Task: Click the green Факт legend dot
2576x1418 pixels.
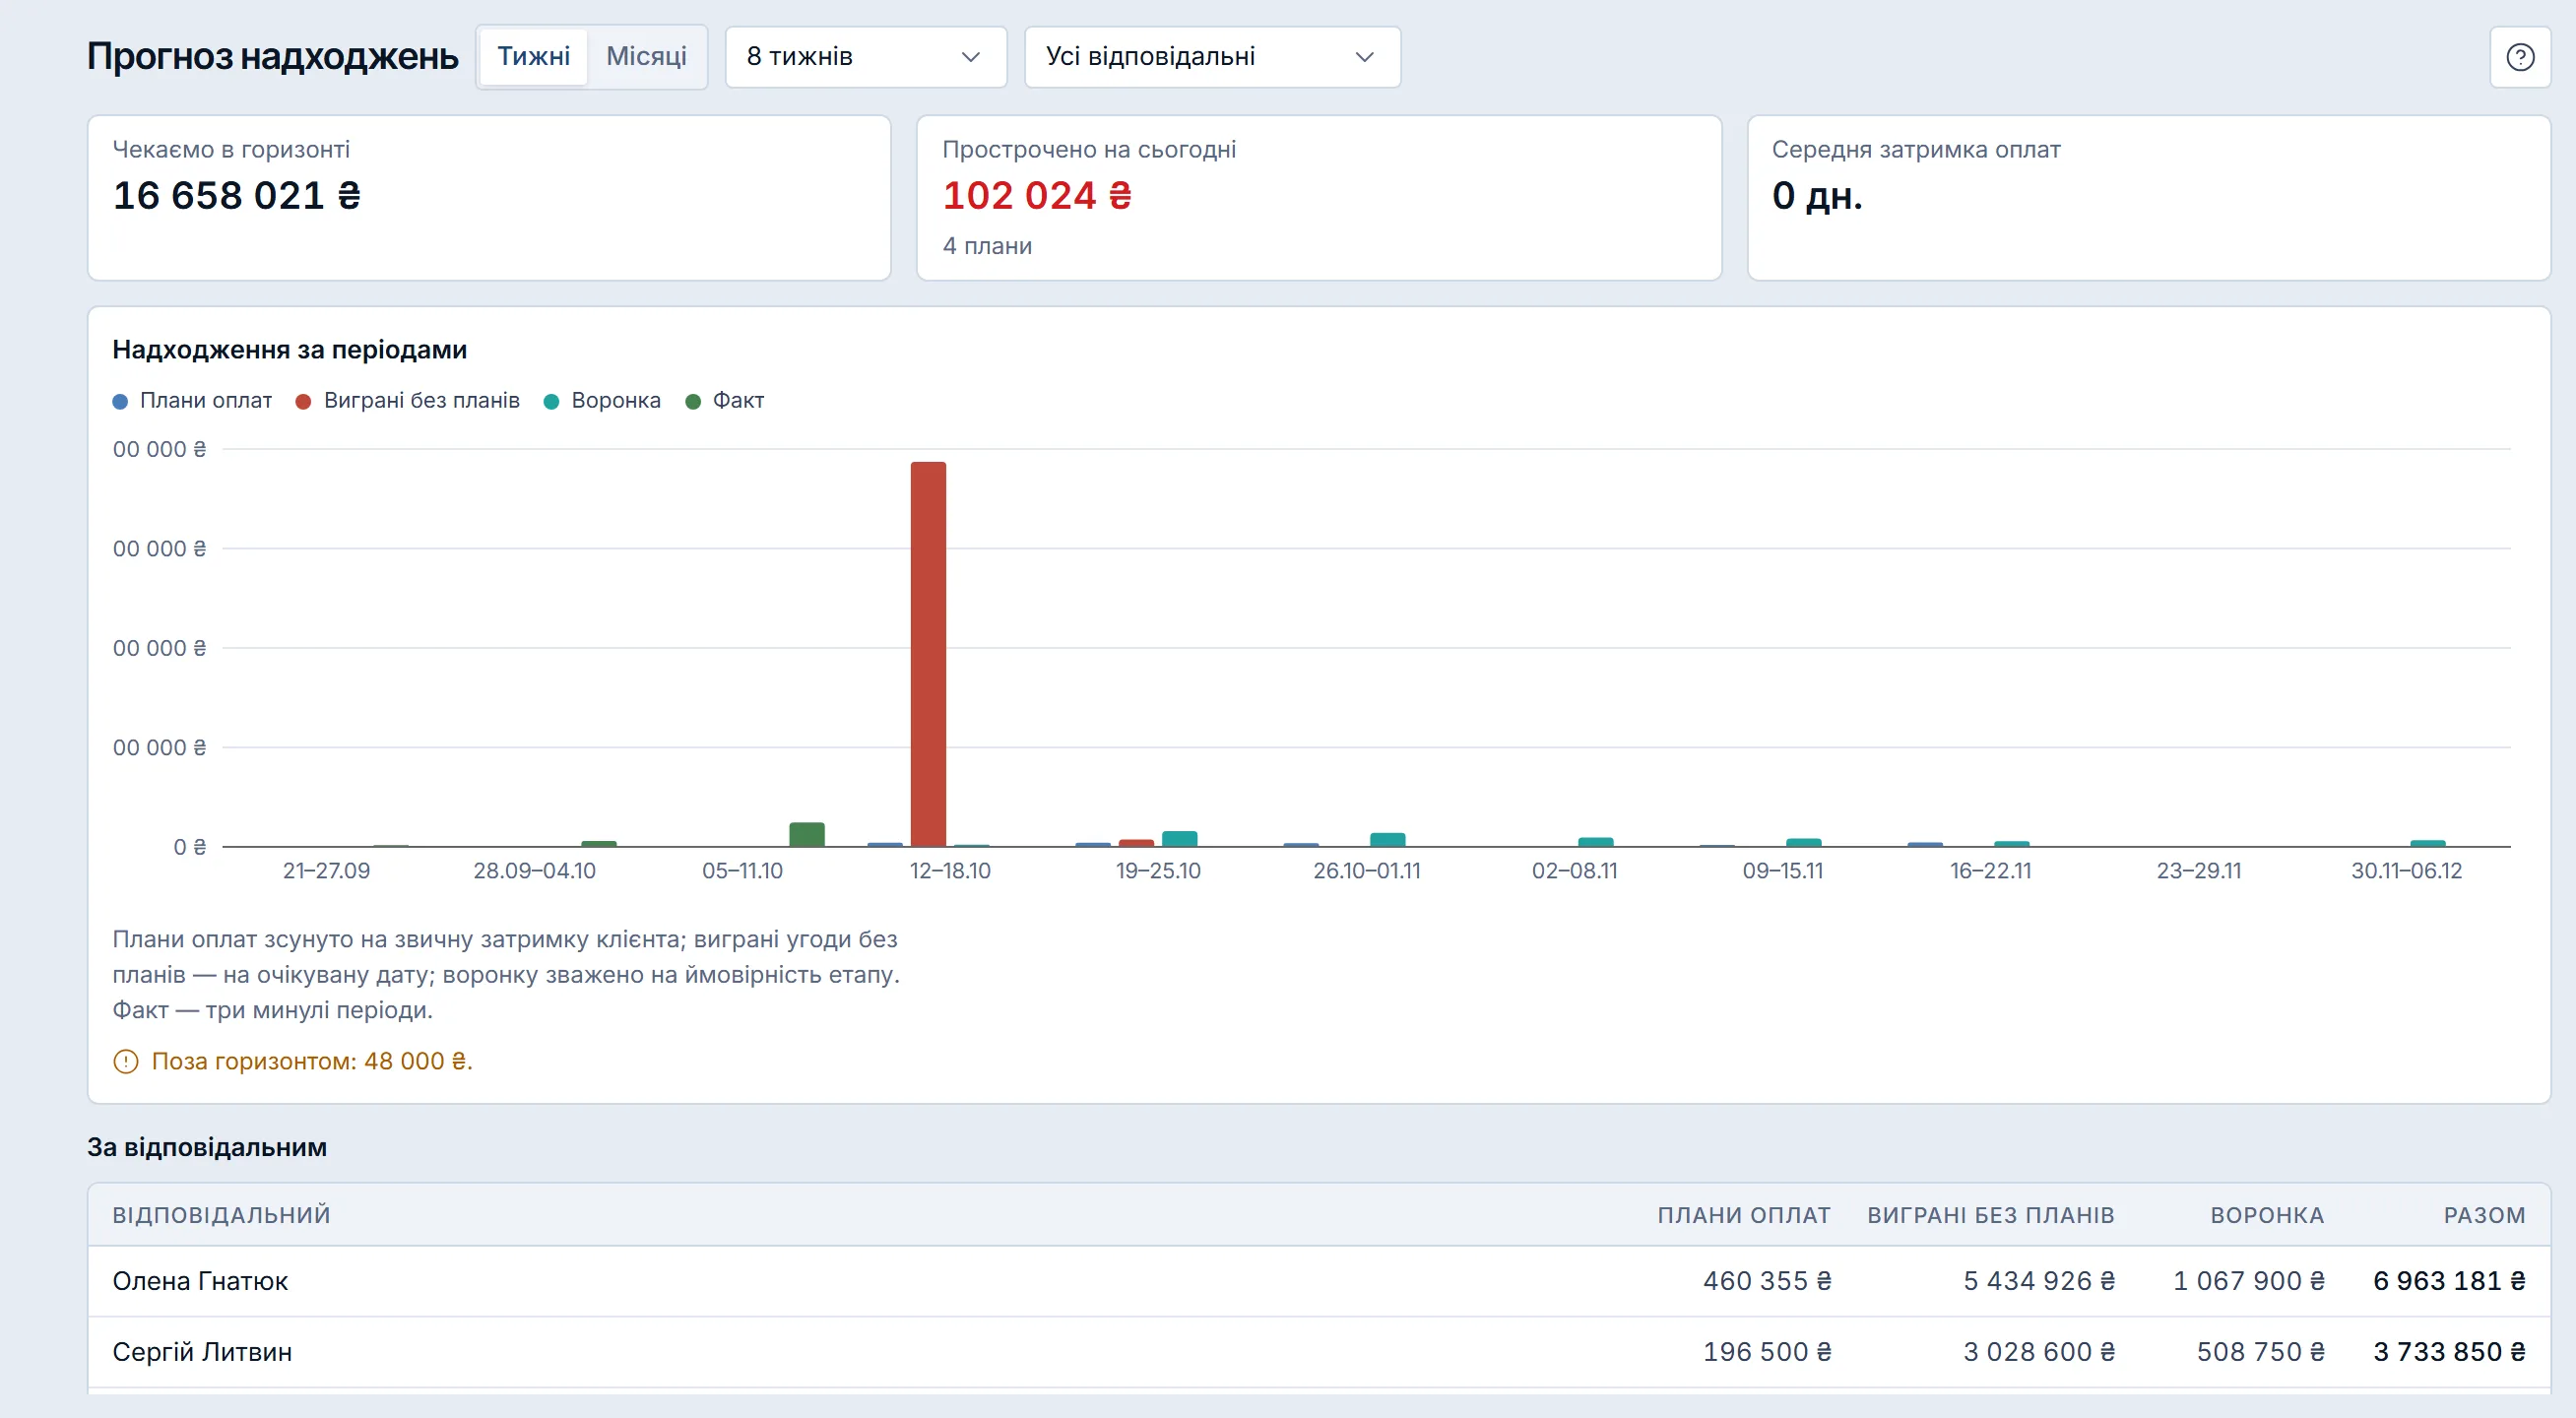Action: click(693, 401)
